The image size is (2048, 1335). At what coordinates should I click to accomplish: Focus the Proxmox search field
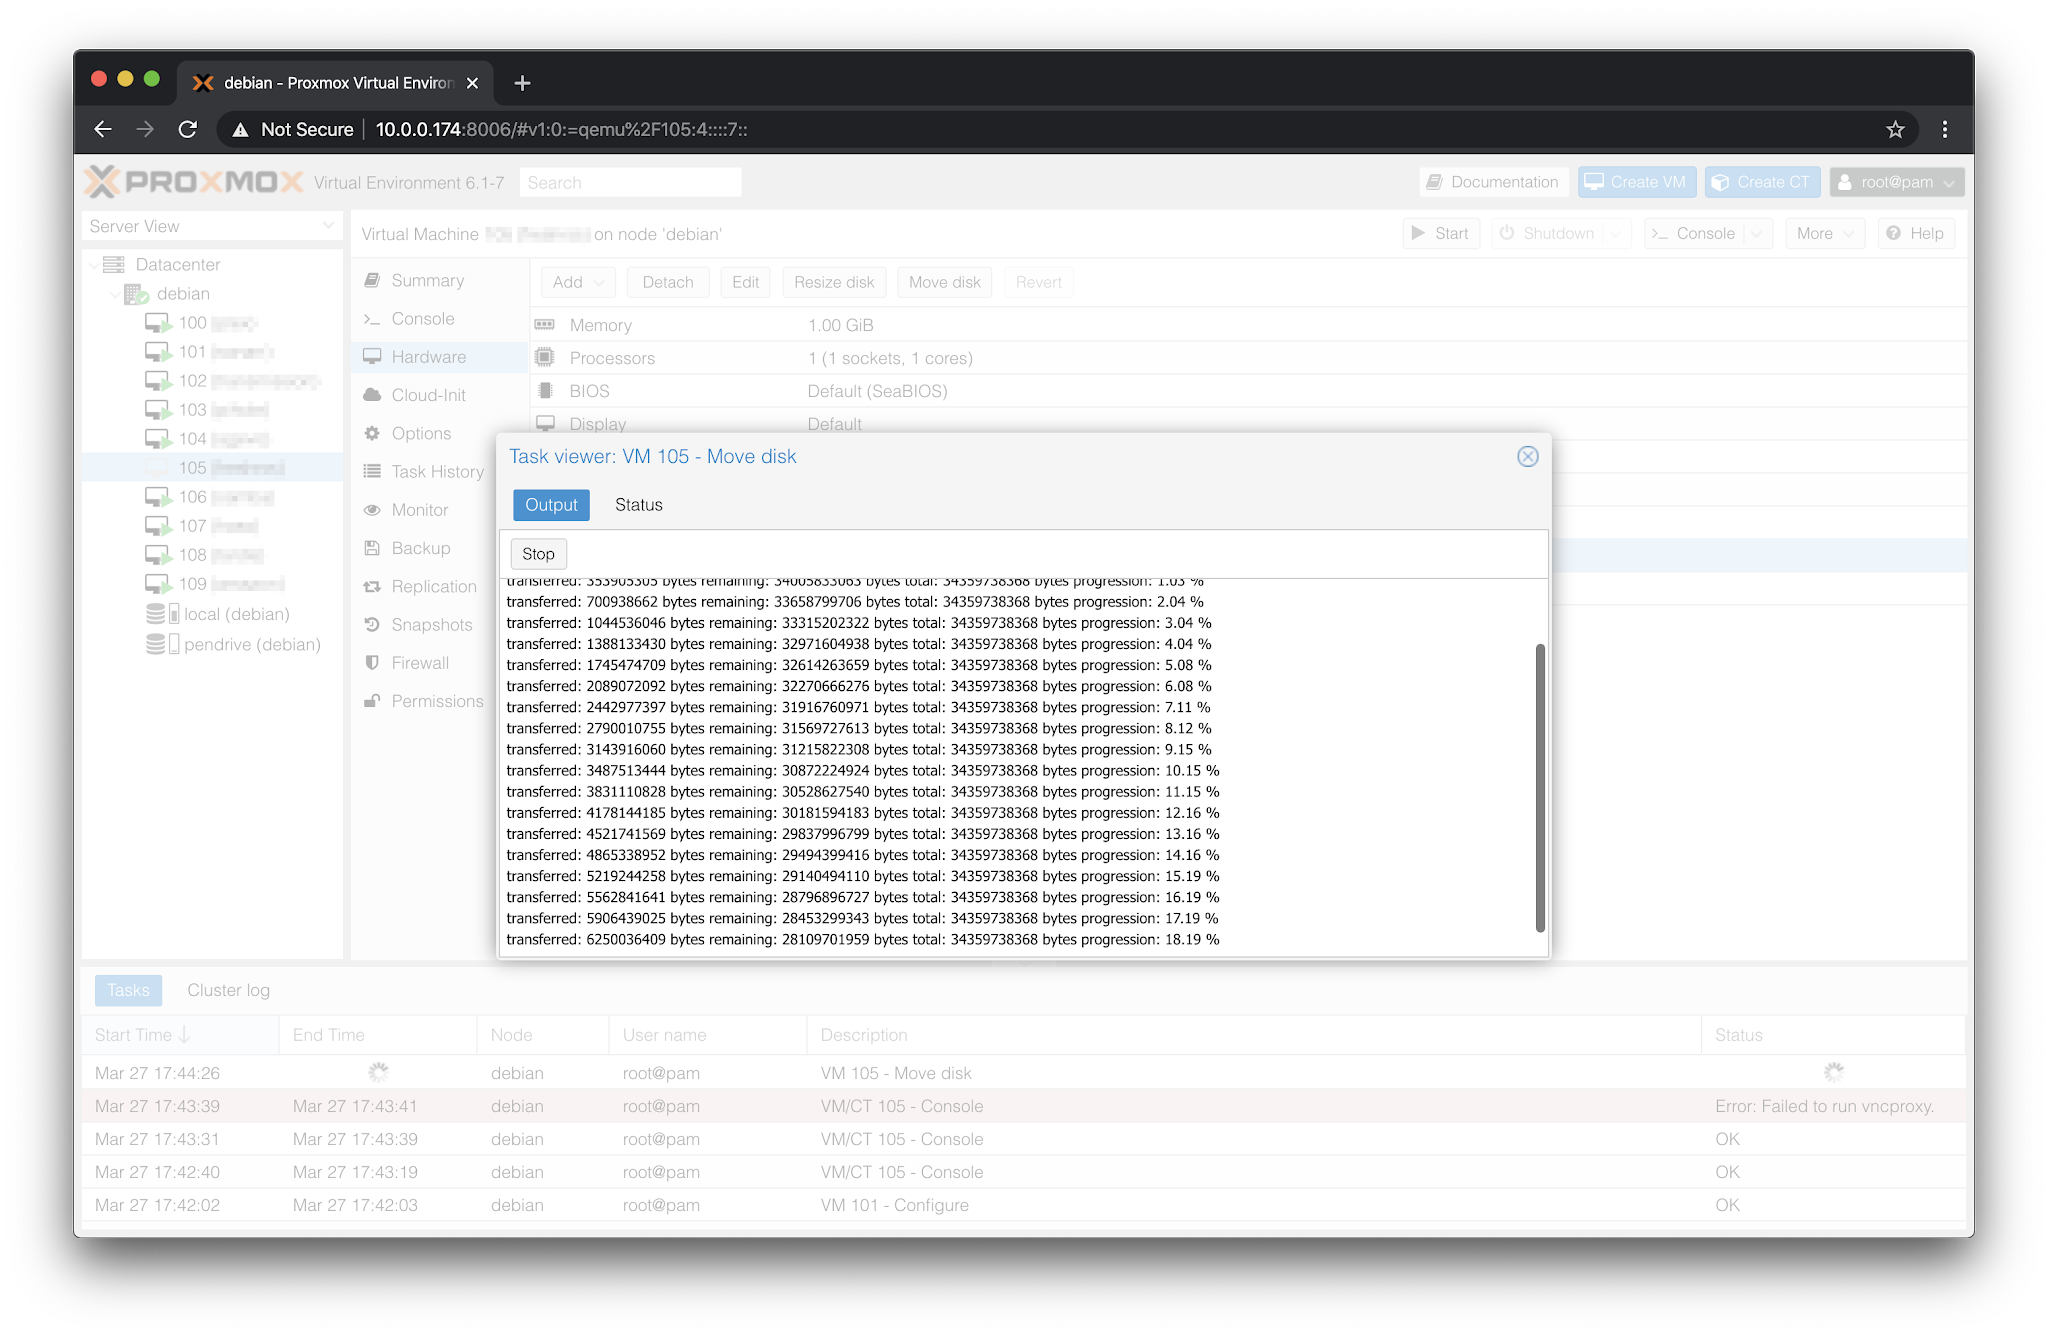[x=630, y=182]
